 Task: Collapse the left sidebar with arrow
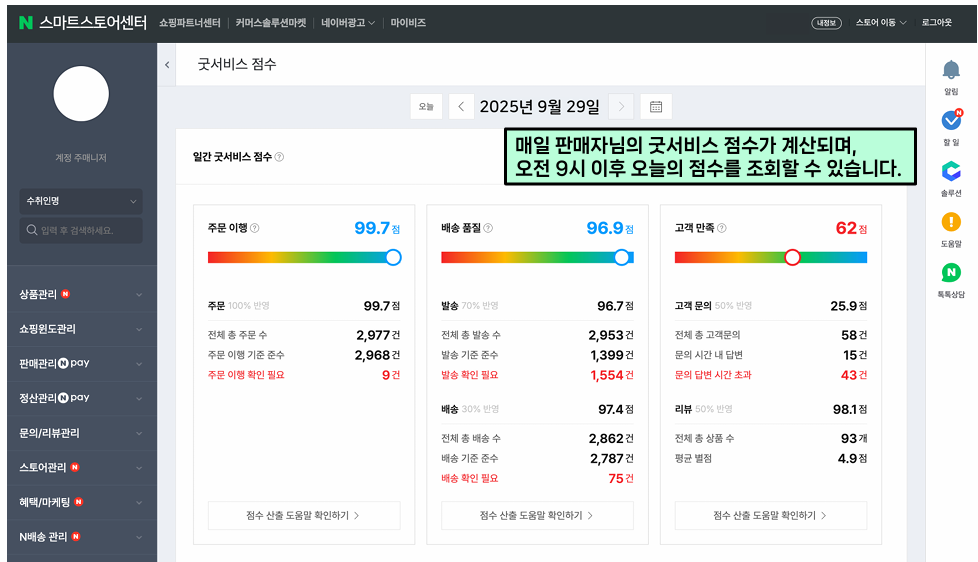167,65
